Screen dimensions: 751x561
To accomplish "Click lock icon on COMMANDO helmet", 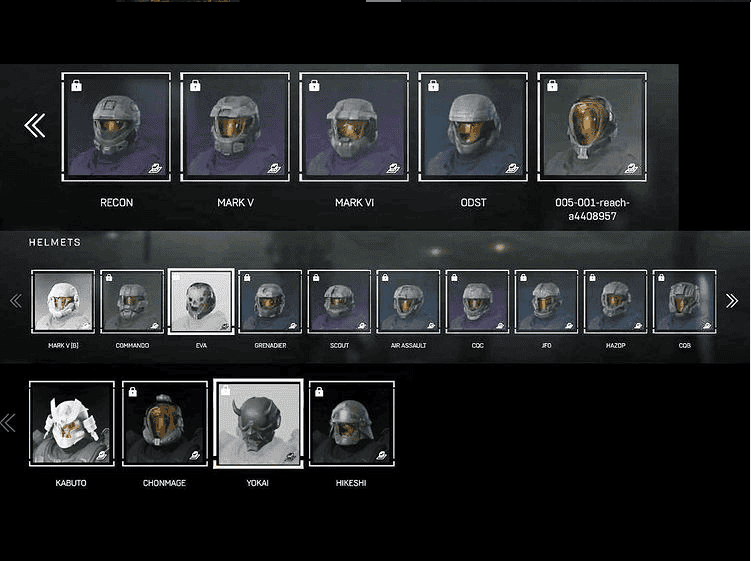I will (109, 278).
